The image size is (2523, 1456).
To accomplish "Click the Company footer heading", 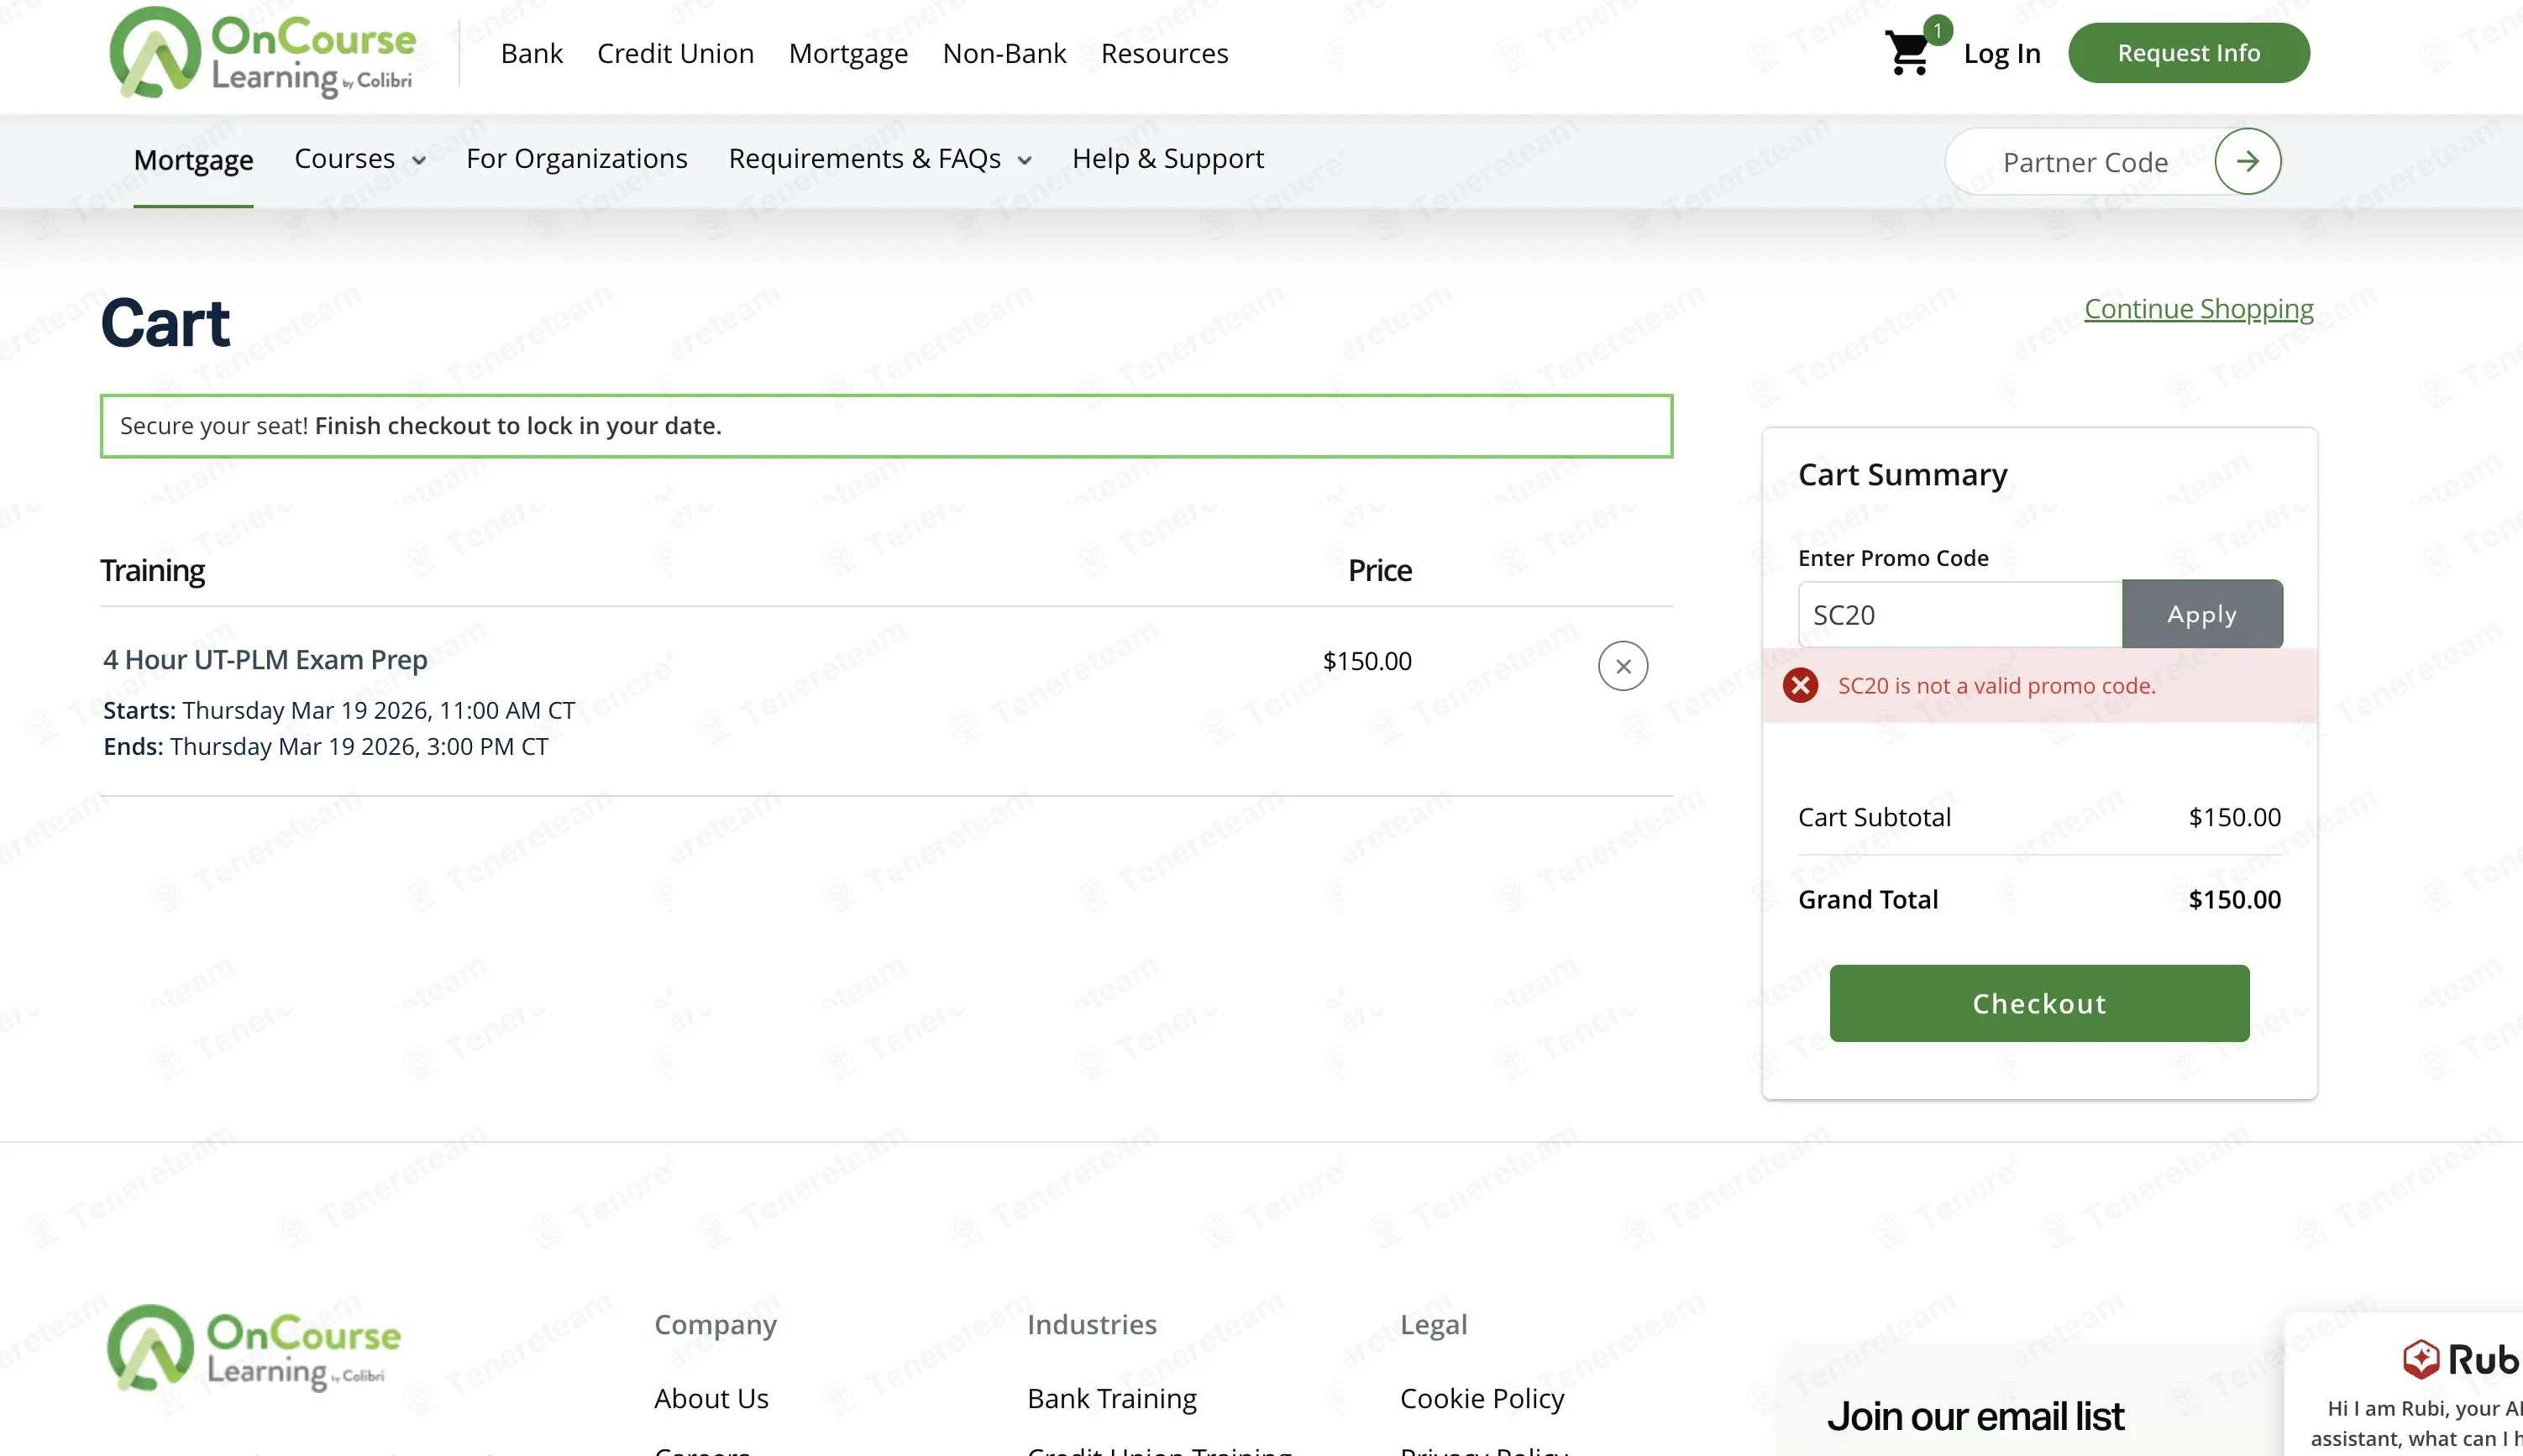I will click(x=715, y=1325).
